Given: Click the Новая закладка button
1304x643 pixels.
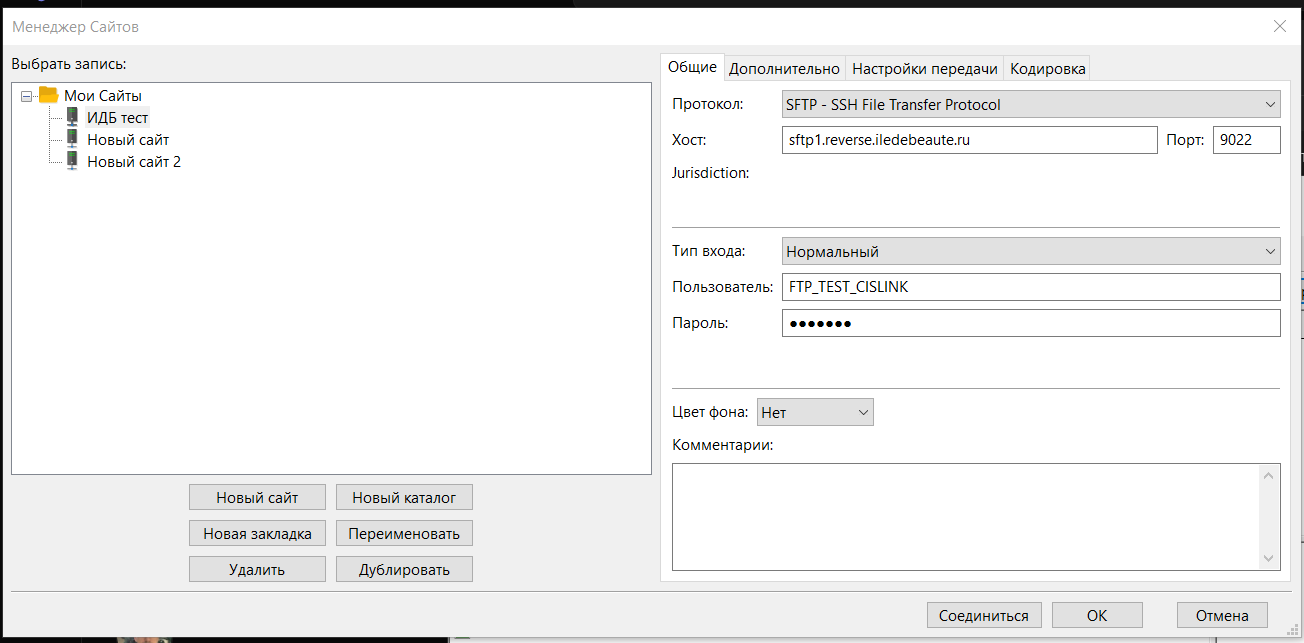Looking at the screenshot, I should point(257,533).
